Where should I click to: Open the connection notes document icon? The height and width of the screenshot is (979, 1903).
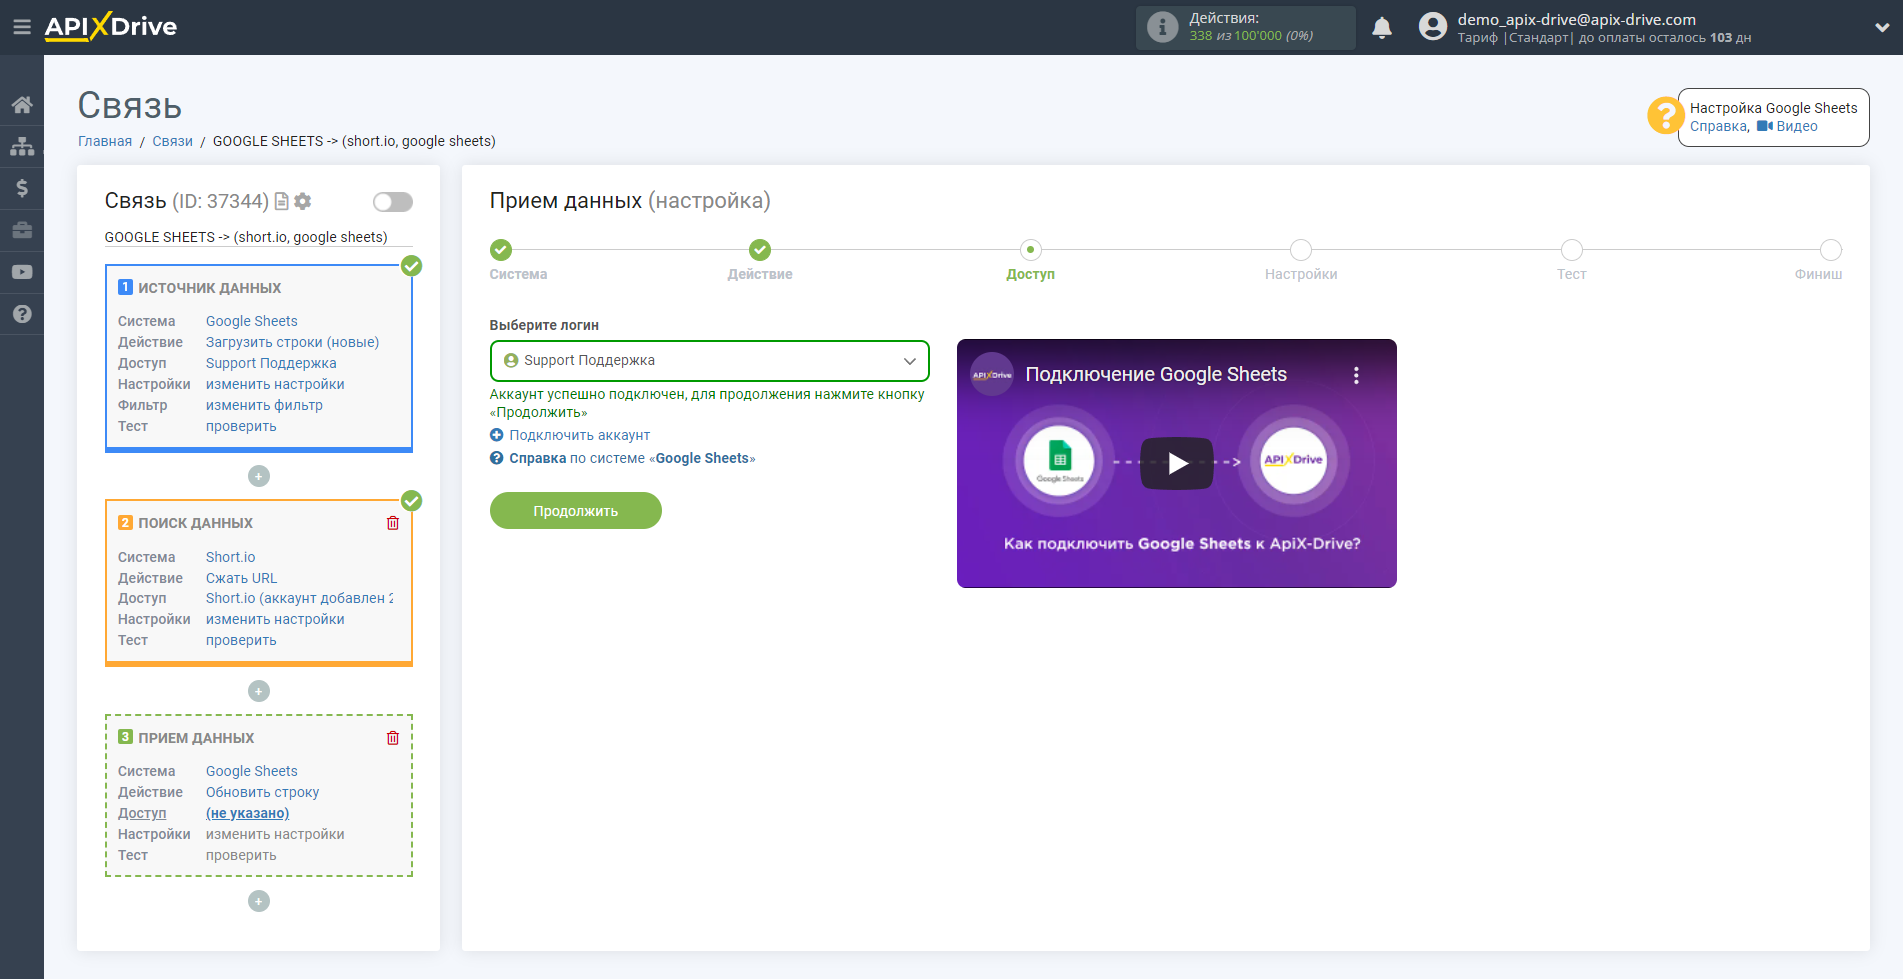coord(282,201)
